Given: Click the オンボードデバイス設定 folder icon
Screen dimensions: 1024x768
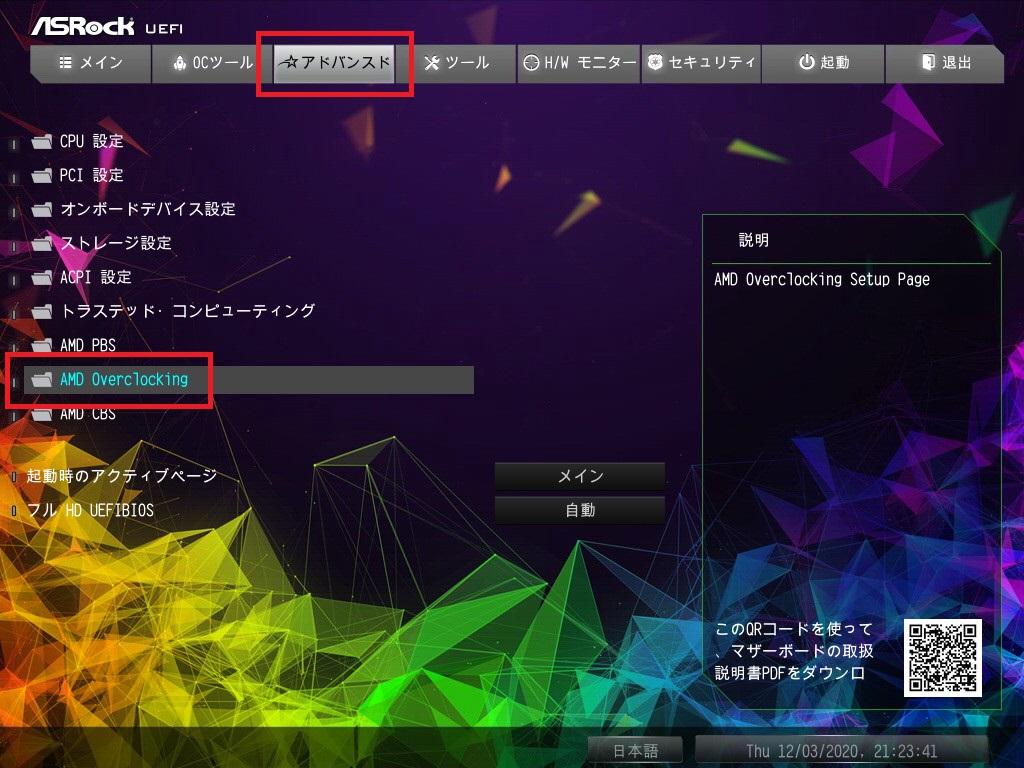Looking at the screenshot, I should tap(42, 209).
